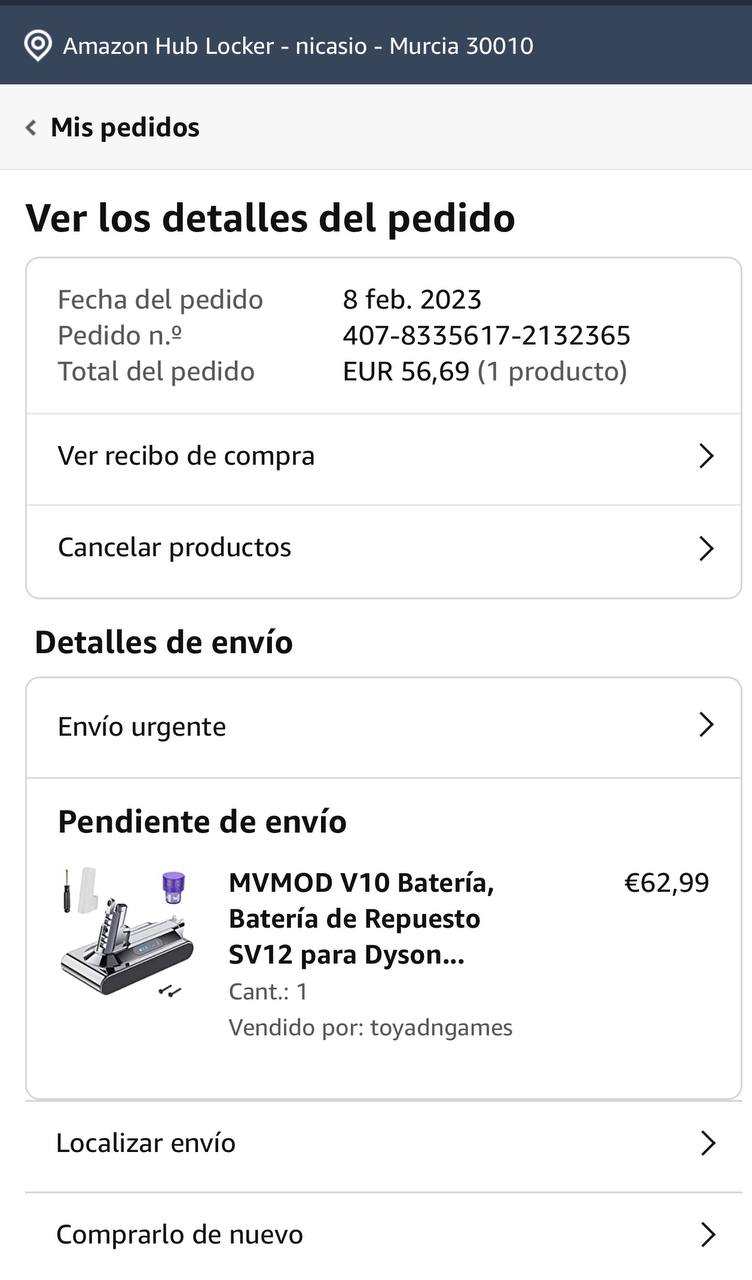Open Envío urgente details

[142, 727]
